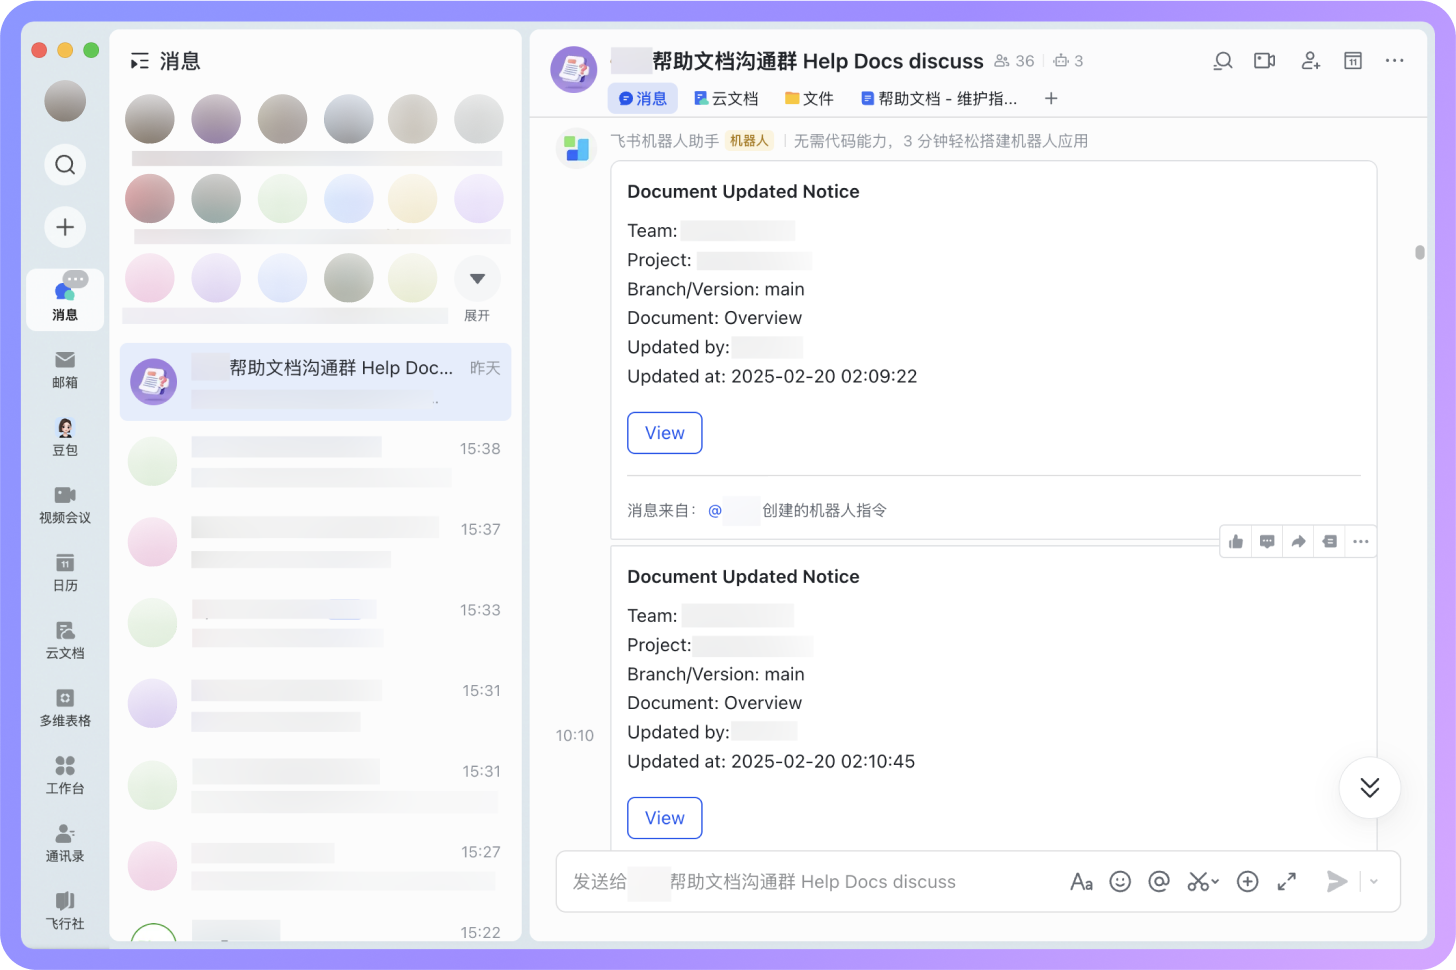Open 视频会议 video meeting in sidebar
1456x970 pixels.
[65, 505]
